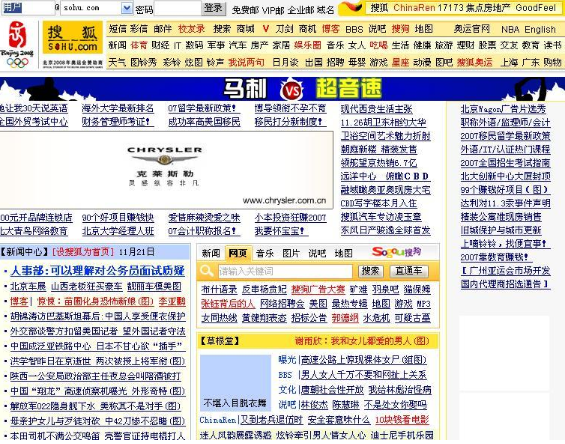Select the 地图 tab in the Sogou search box
This screenshot has height=444, width=565.
[343, 253]
